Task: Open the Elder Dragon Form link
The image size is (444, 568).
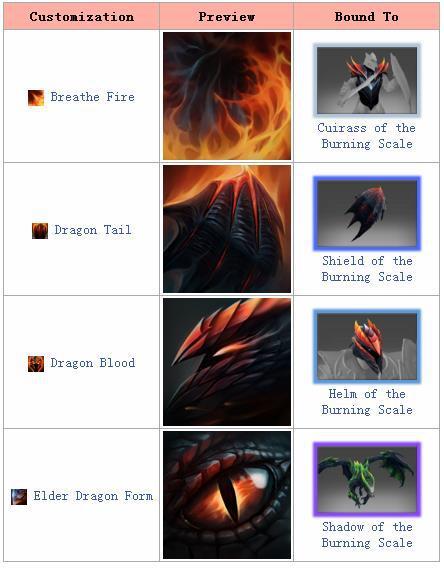Action: 93,496
